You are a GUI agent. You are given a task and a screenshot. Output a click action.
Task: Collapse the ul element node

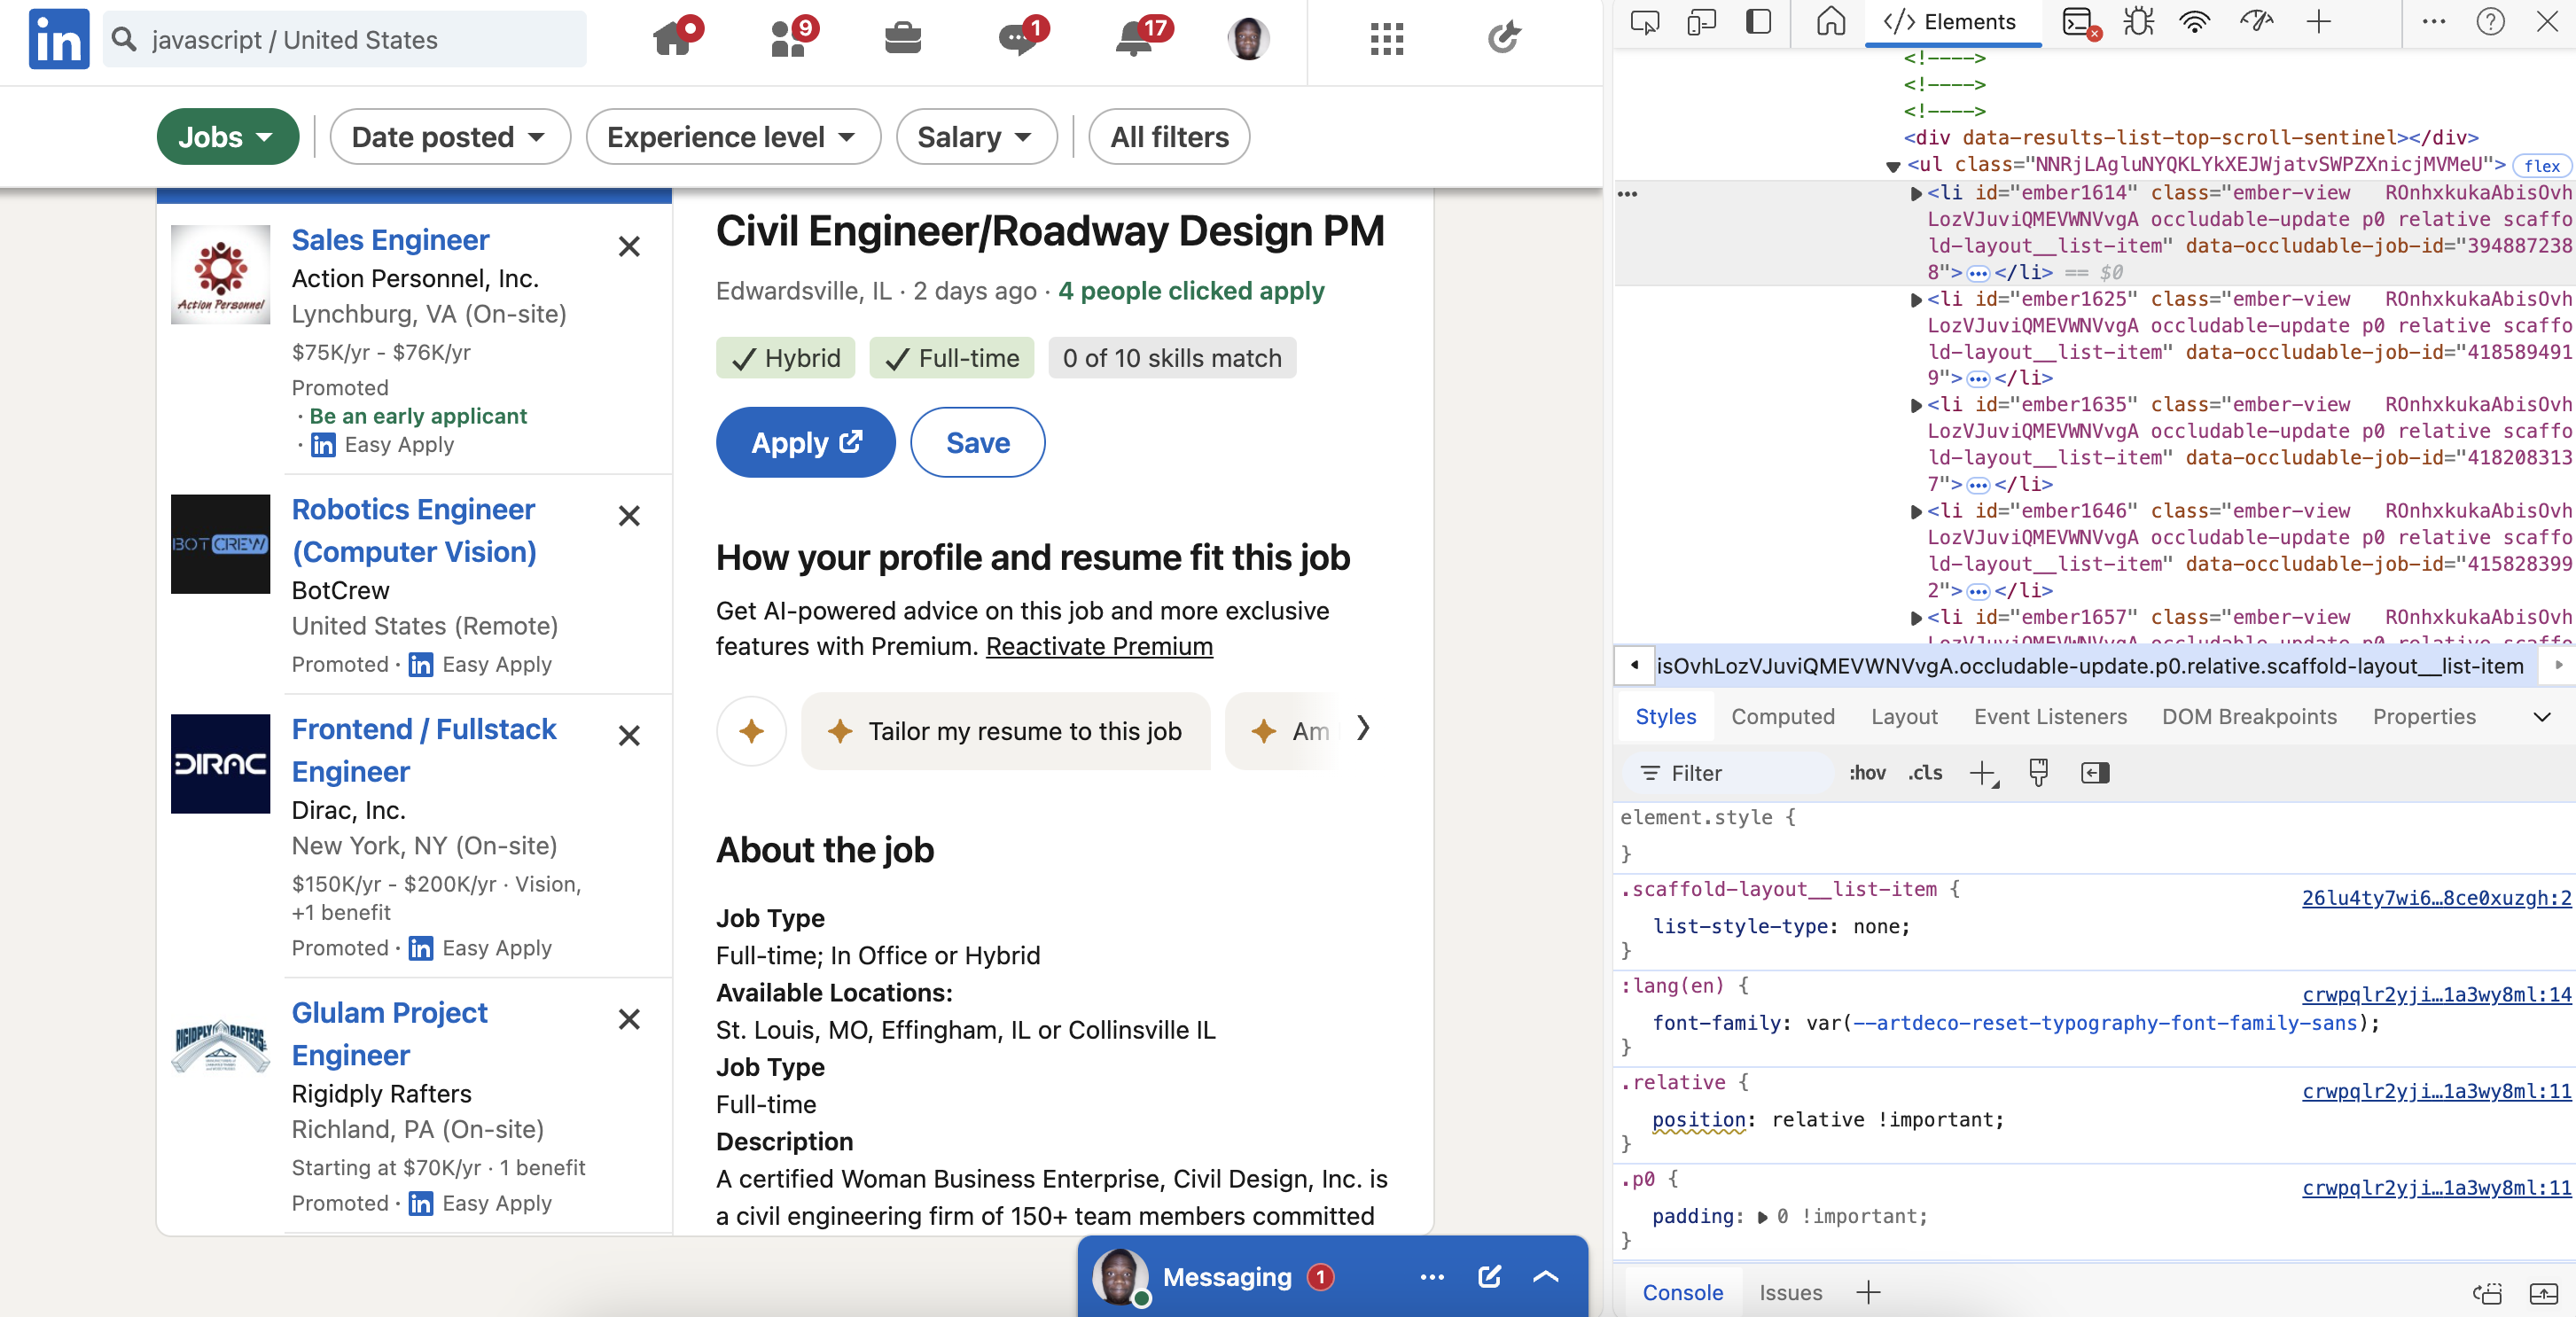click(1893, 166)
